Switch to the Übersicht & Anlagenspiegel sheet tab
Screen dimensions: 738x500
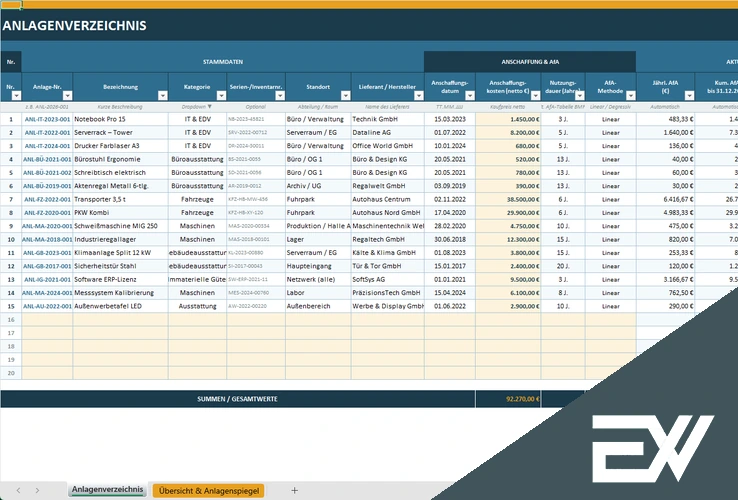[x=209, y=491]
